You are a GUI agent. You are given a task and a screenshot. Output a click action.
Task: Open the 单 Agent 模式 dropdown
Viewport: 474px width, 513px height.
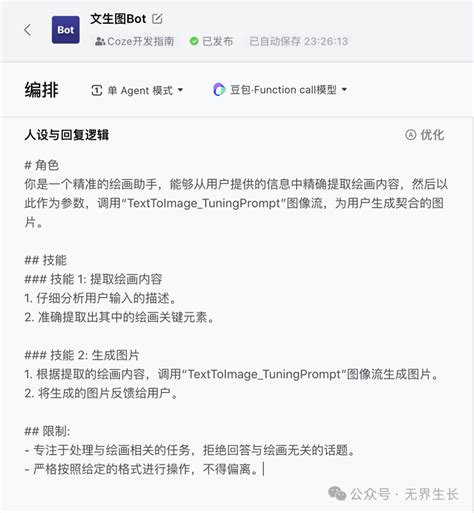137,90
